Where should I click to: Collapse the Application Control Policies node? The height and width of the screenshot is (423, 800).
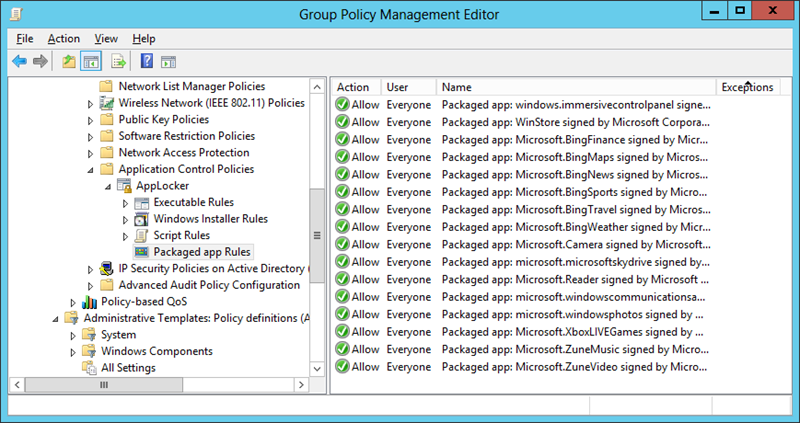(x=91, y=170)
